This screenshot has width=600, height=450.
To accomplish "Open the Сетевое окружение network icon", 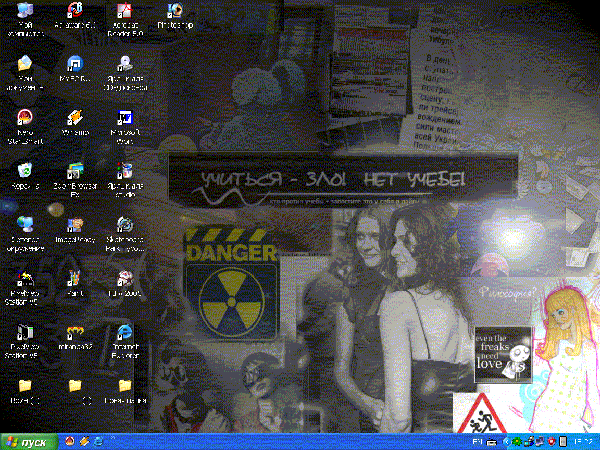I will click(x=25, y=234).
